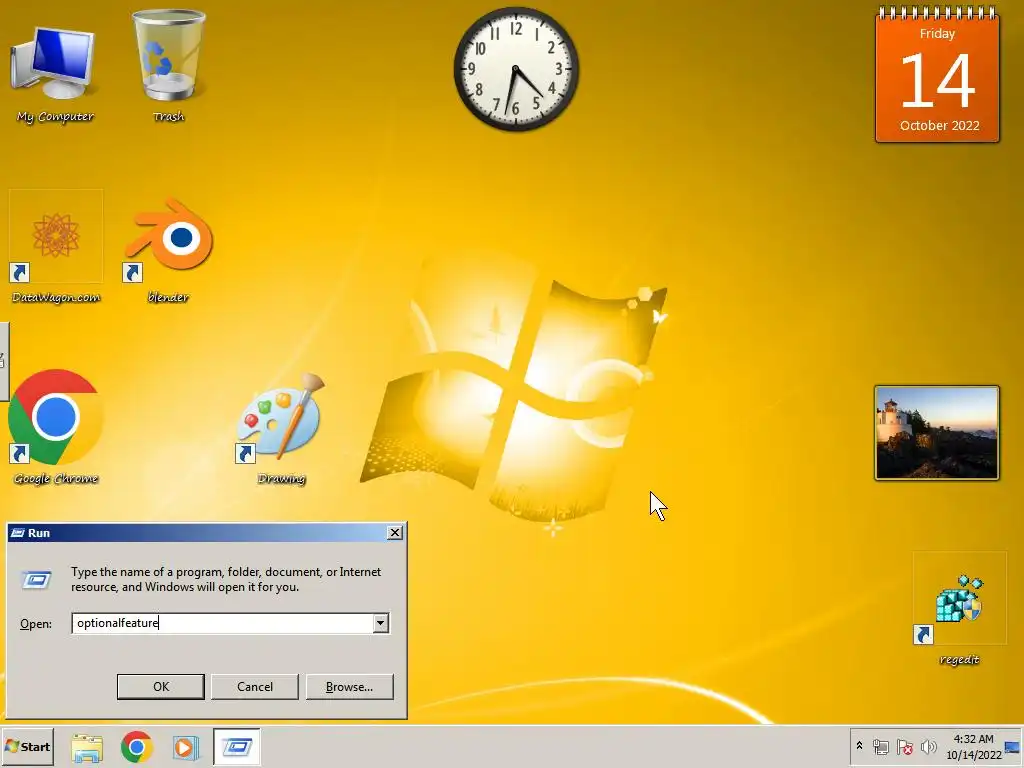Viewport: 1024px width, 768px height.
Task: Click the Run taskbar button
Action: tap(236, 746)
